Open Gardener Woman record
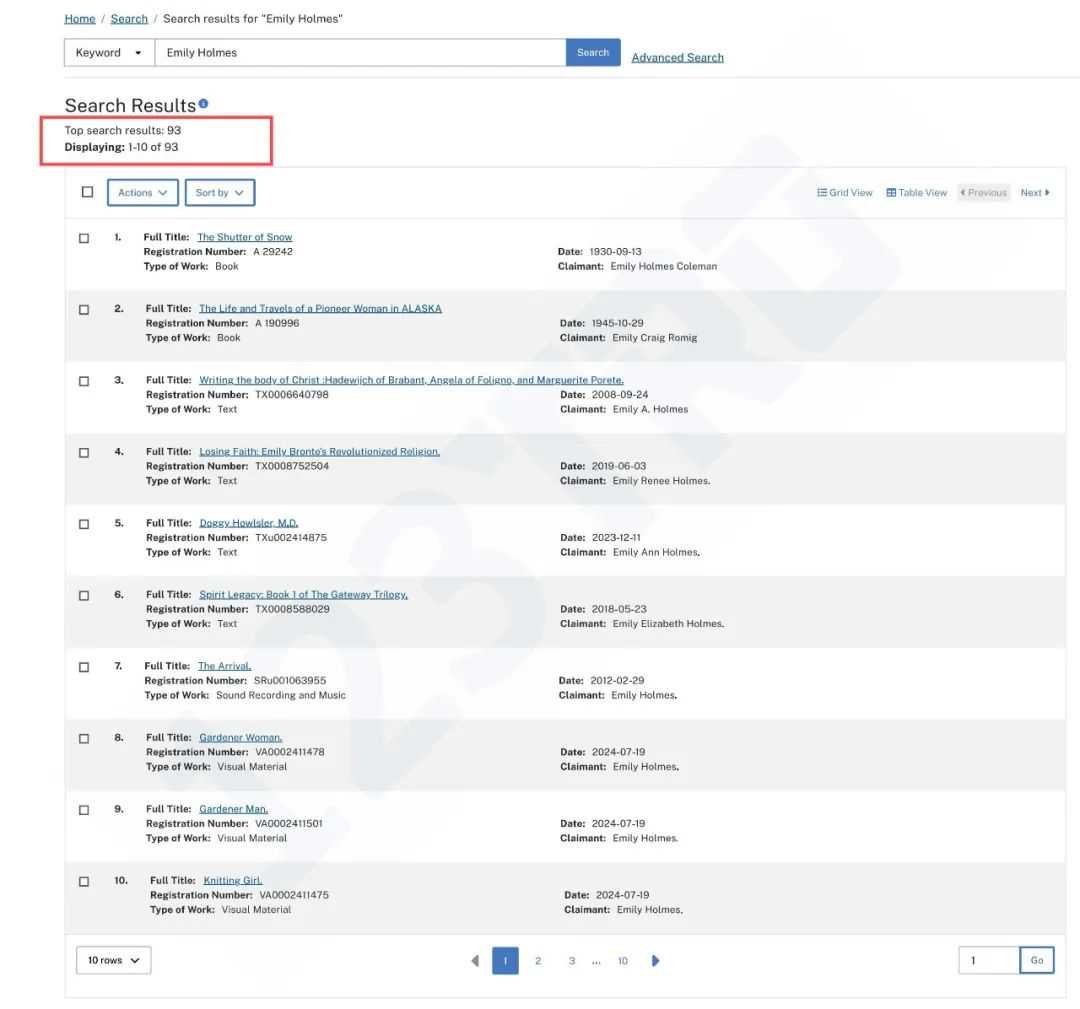Image resolution: width=1080 pixels, height=1009 pixels. click(241, 738)
